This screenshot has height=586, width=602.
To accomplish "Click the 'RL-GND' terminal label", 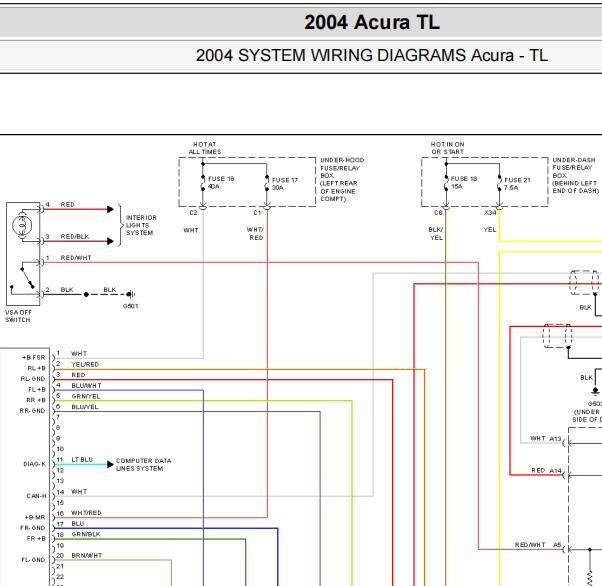I will coord(33,379).
